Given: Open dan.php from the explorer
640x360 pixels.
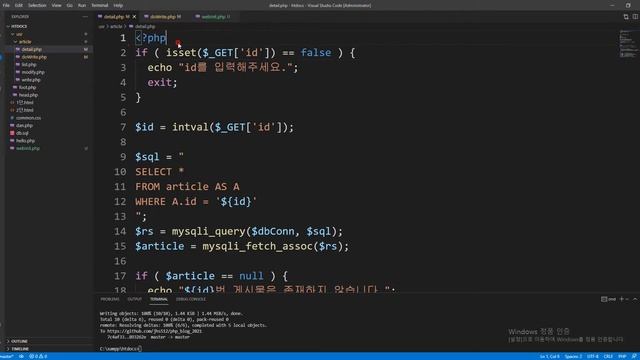Looking at the screenshot, I should click(x=24, y=126).
